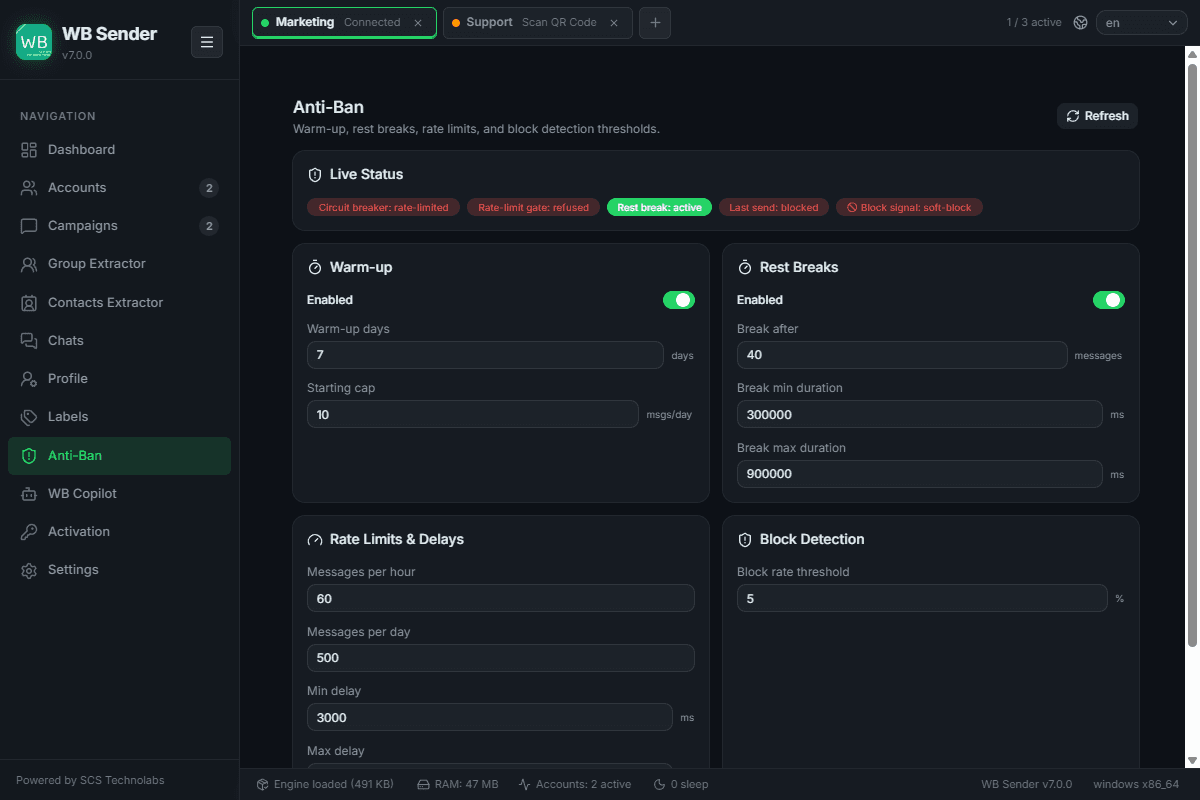Disable the Warm-up Enabled toggle
Screen dimensions: 1200x800
(x=679, y=300)
